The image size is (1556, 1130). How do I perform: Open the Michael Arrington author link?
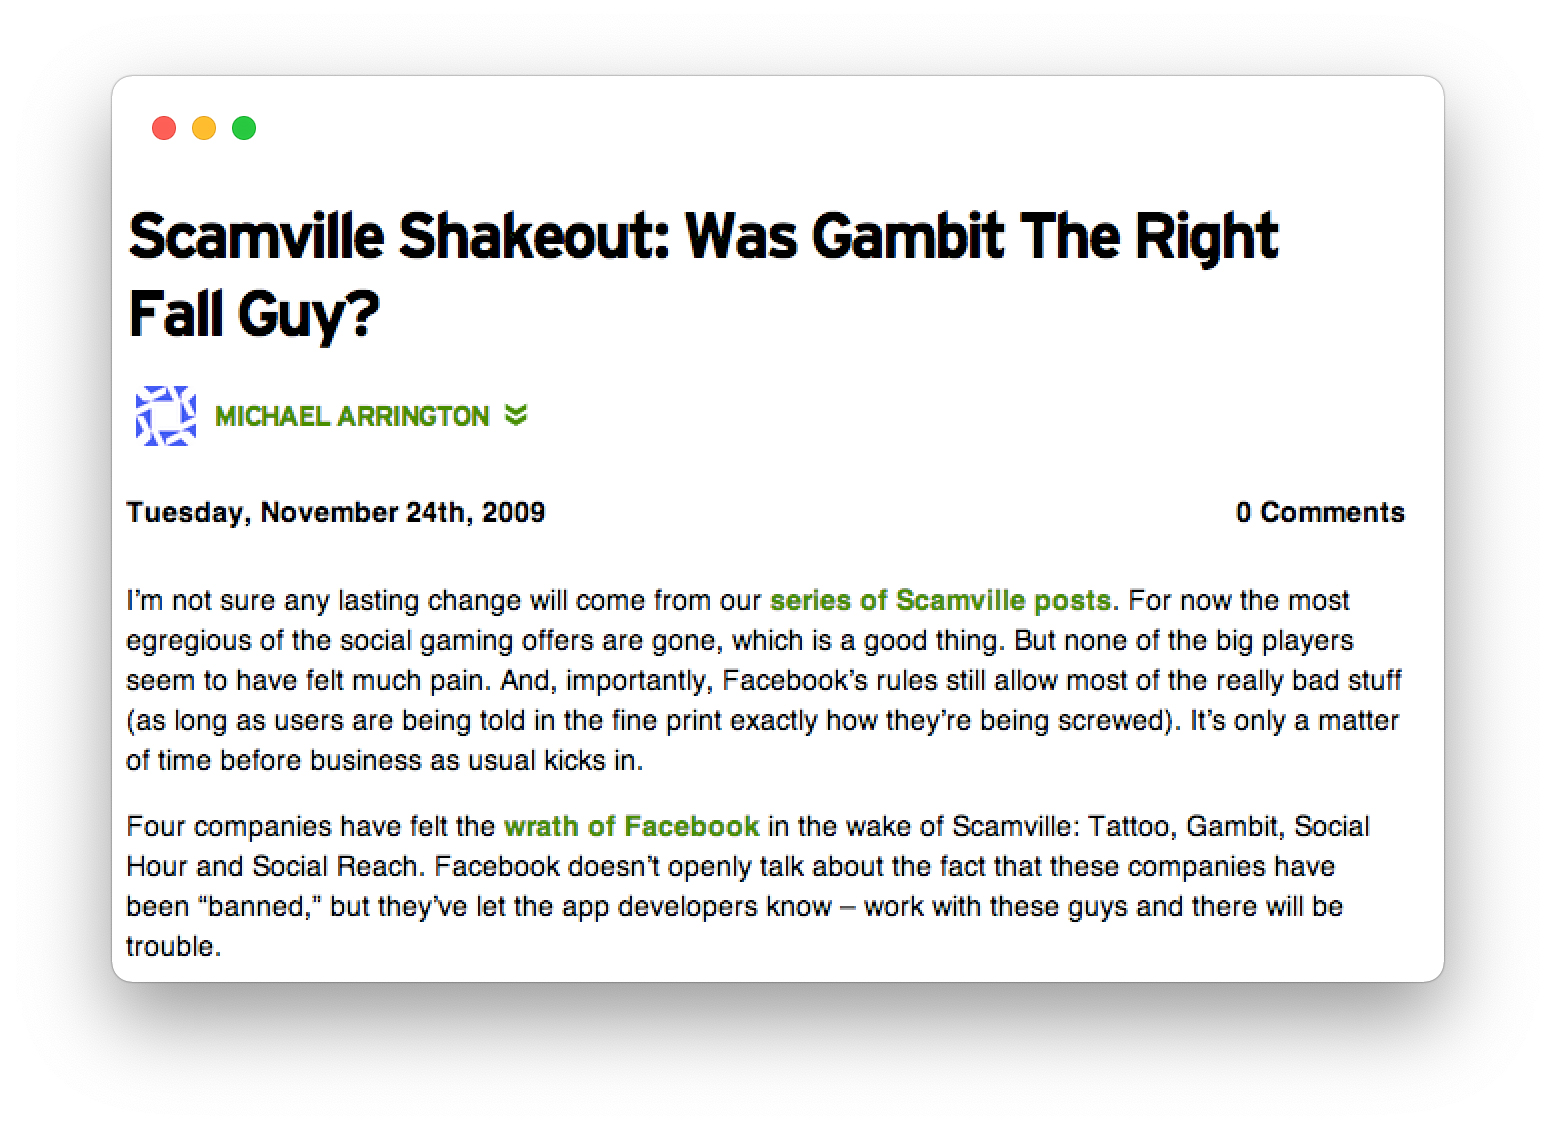pos(352,416)
